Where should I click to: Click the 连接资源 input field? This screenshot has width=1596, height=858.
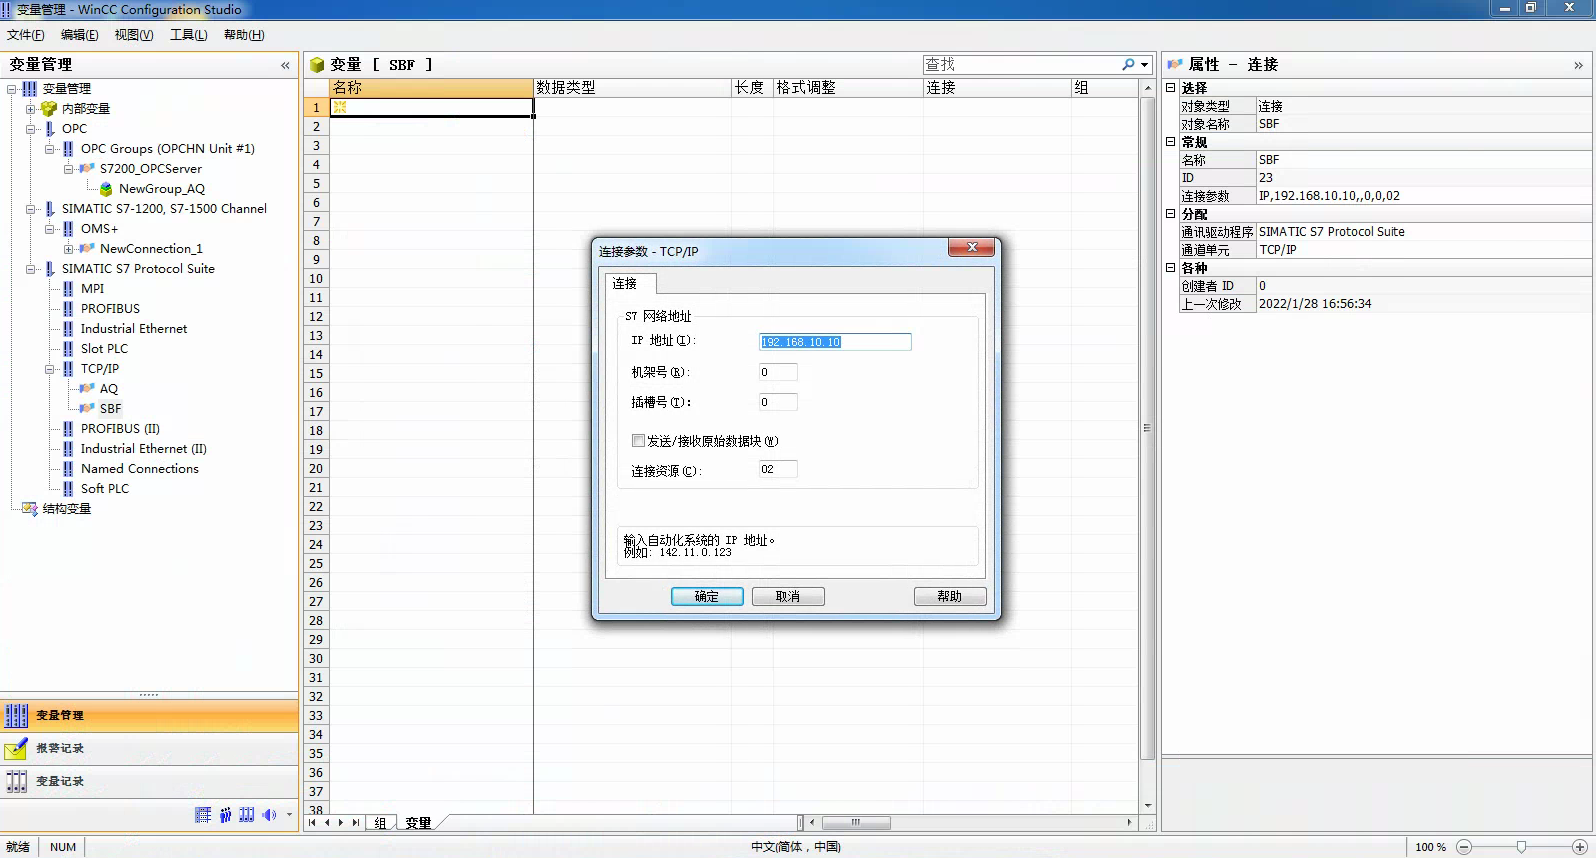click(x=778, y=469)
